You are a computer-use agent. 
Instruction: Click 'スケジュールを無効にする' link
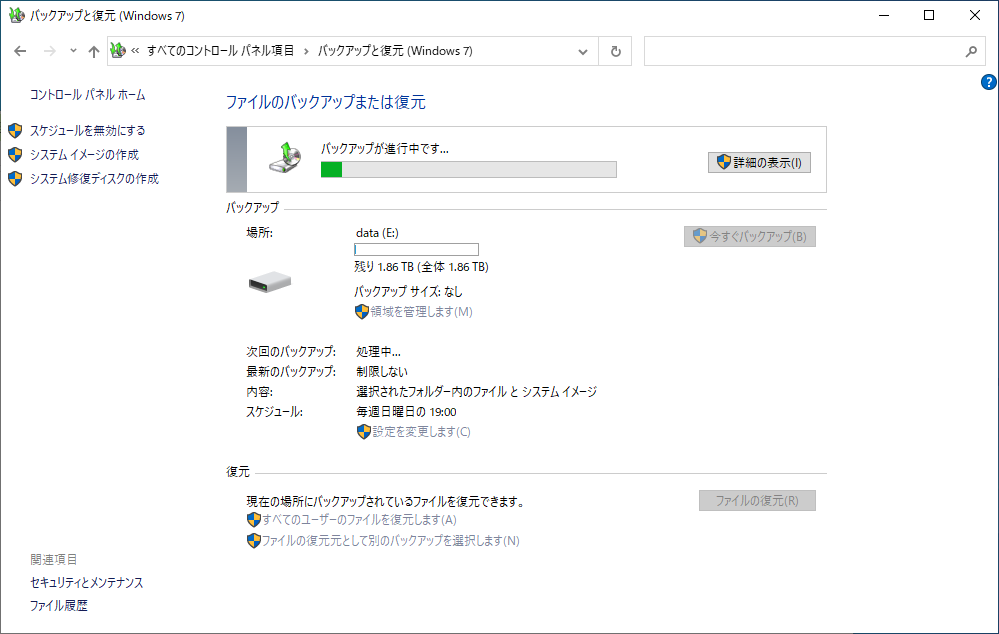87,130
